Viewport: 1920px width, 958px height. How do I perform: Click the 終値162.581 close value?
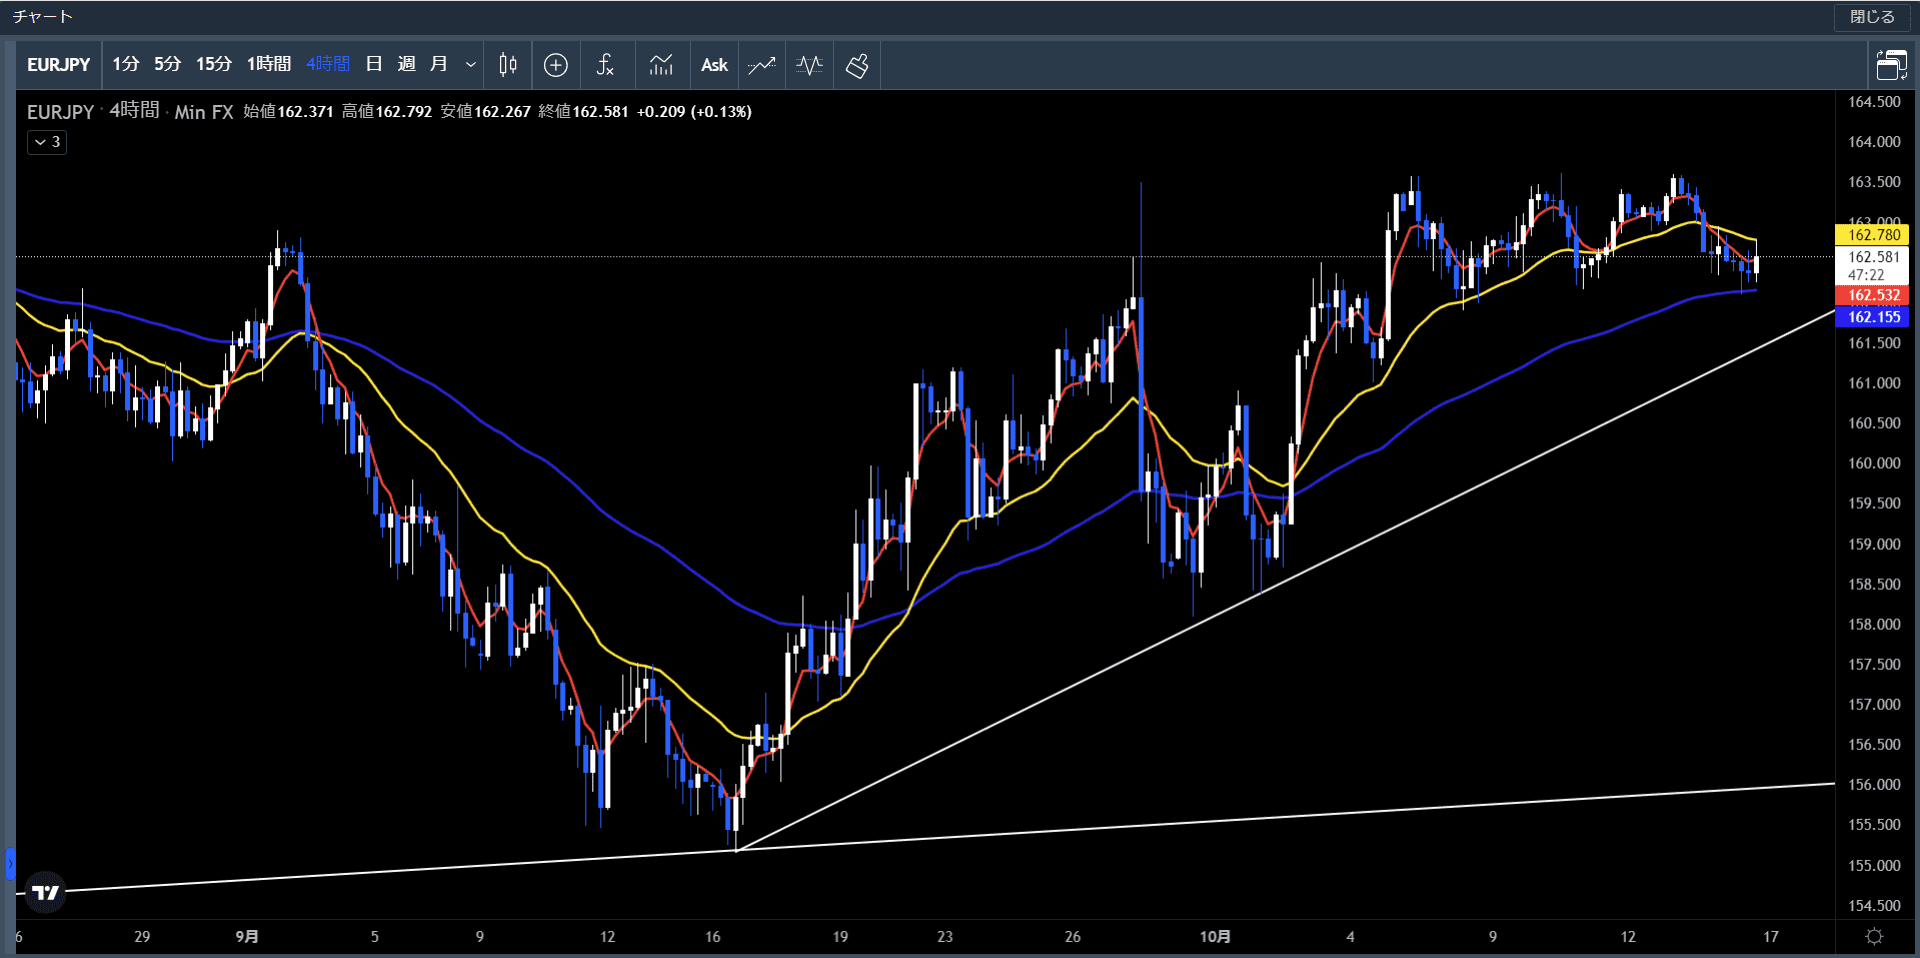coord(584,112)
